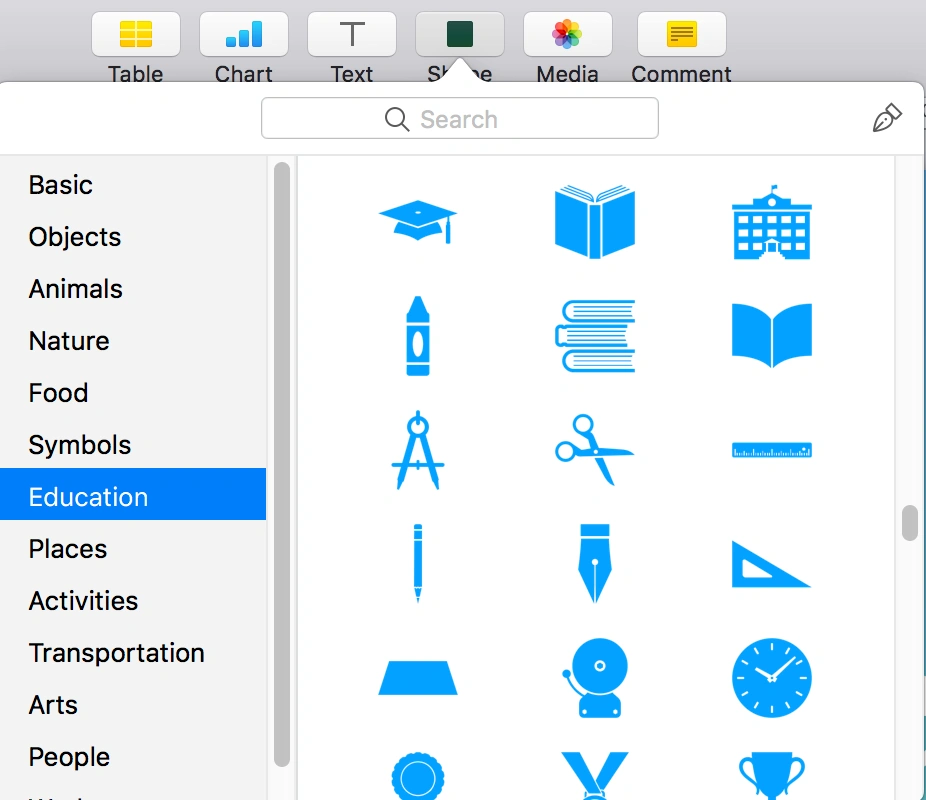Image resolution: width=926 pixels, height=800 pixels.
Task: Click the Text toolbar button
Action: [x=352, y=34]
